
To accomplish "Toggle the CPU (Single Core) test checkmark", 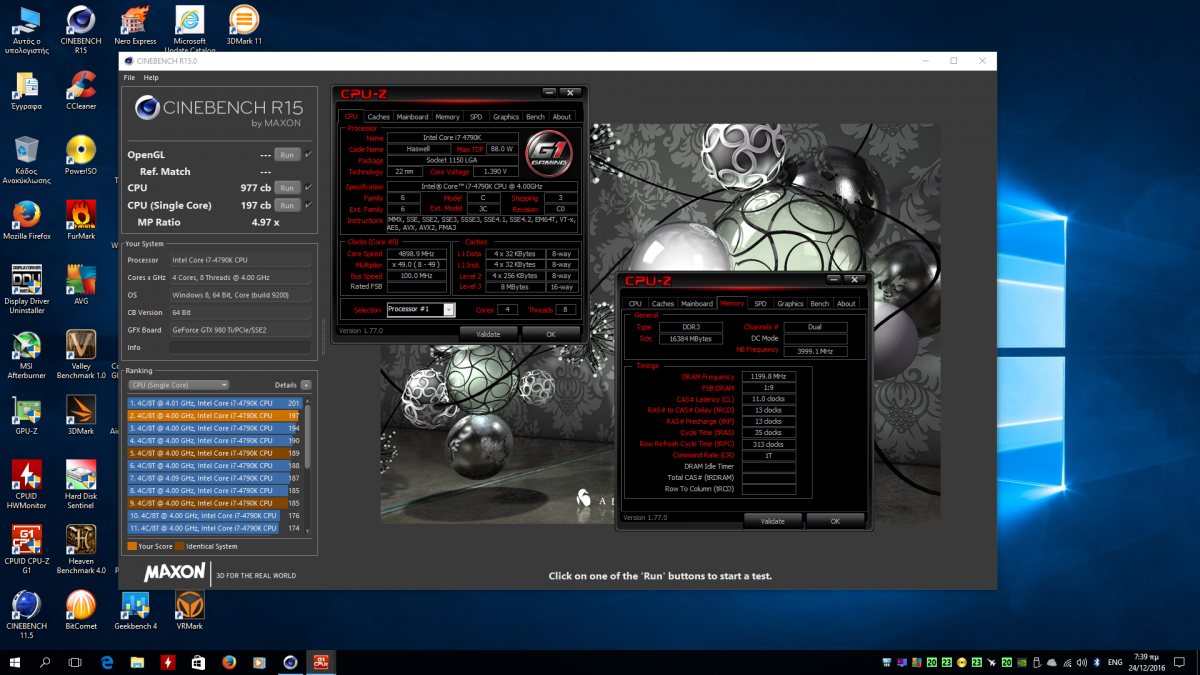I will [x=308, y=204].
